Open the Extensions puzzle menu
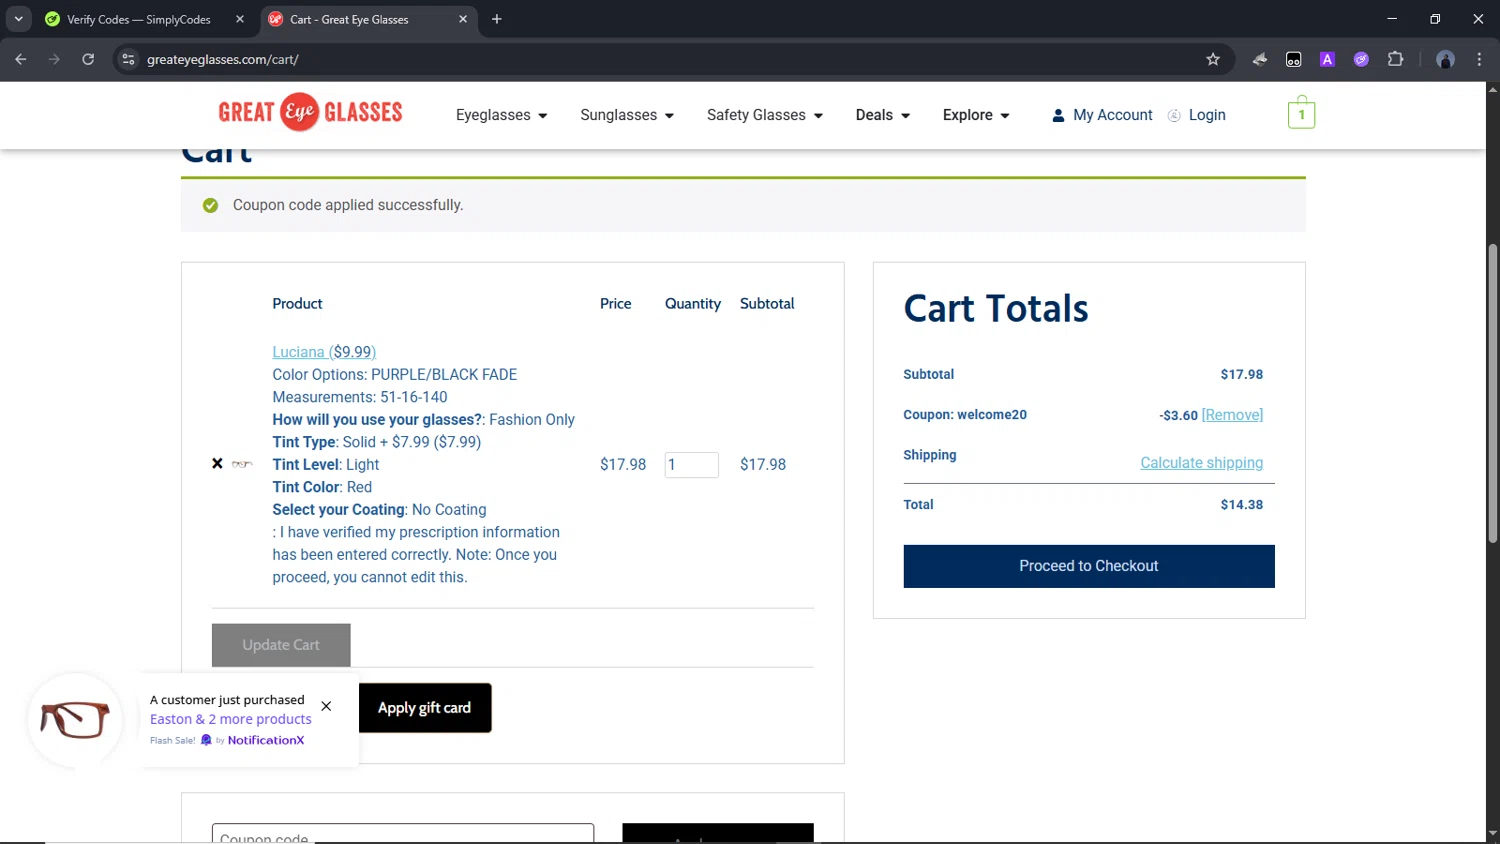Image resolution: width=1500 pixels, height=844 pixels. [1395, 59]
